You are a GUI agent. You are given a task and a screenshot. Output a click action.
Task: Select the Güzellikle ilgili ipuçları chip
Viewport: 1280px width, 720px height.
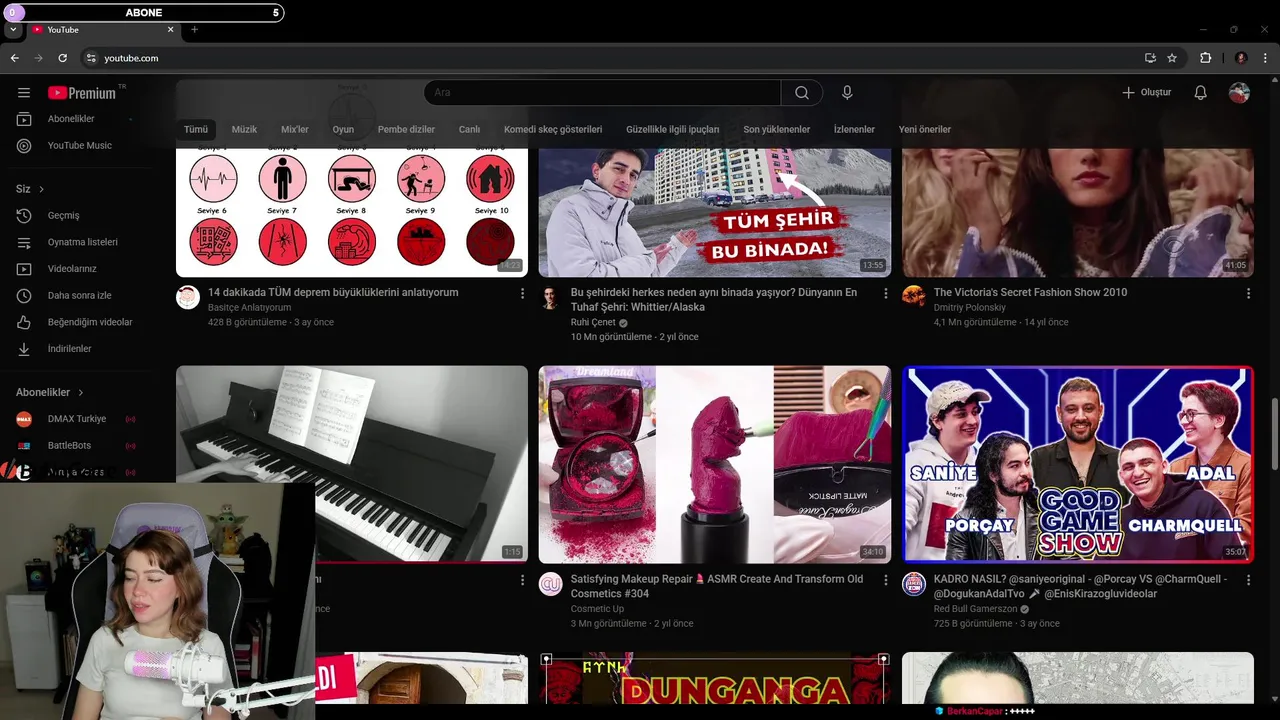(672, 130)
